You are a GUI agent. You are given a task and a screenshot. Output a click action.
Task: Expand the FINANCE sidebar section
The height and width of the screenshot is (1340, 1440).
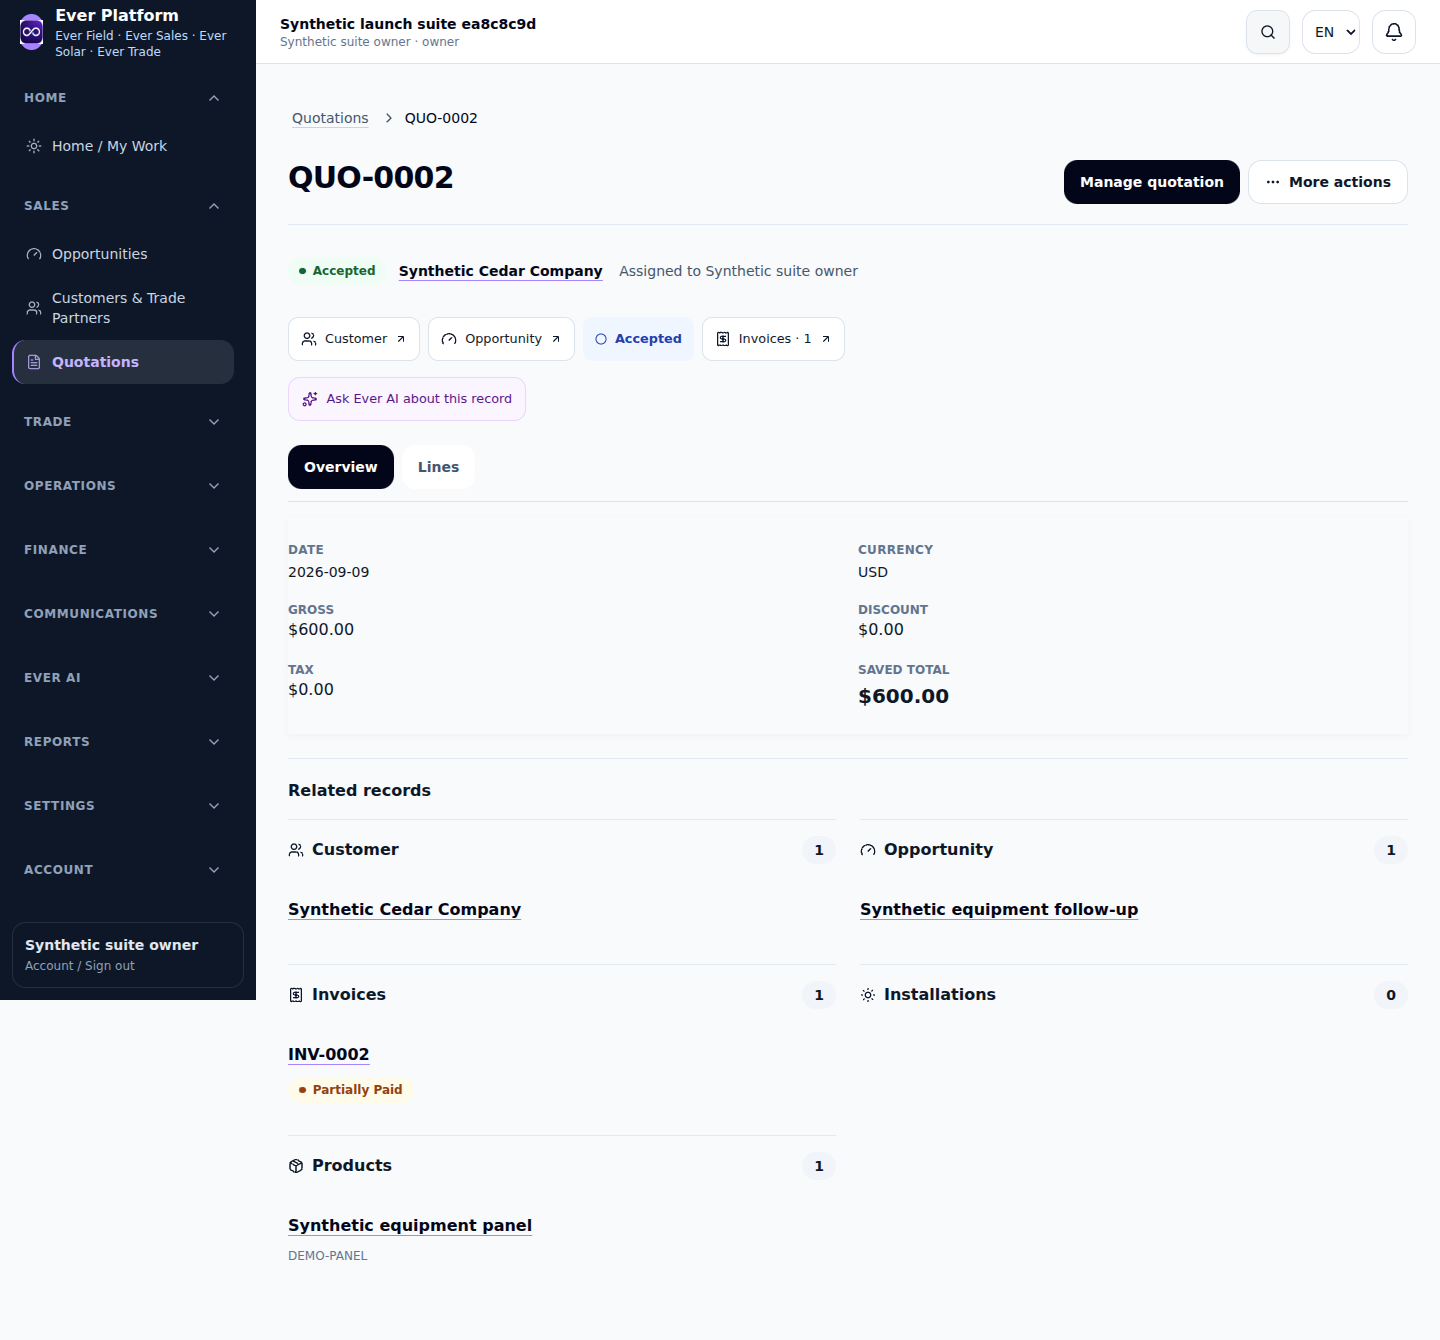point(122,550)
